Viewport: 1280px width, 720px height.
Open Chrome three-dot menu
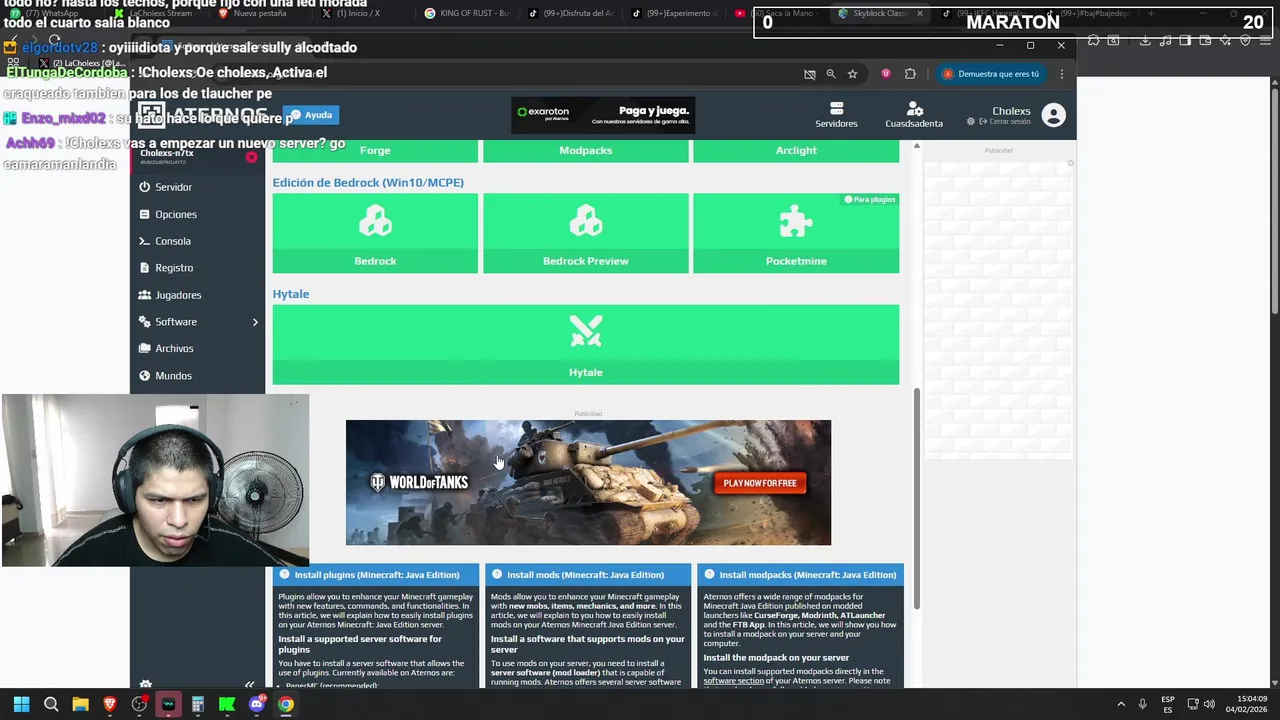click(x=1062, y=74)
